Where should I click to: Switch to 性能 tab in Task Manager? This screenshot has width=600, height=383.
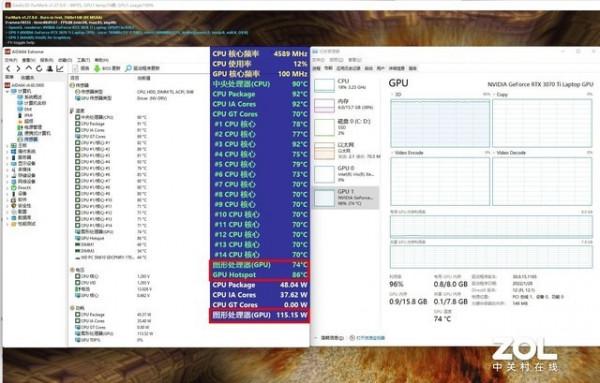point(328,68)
